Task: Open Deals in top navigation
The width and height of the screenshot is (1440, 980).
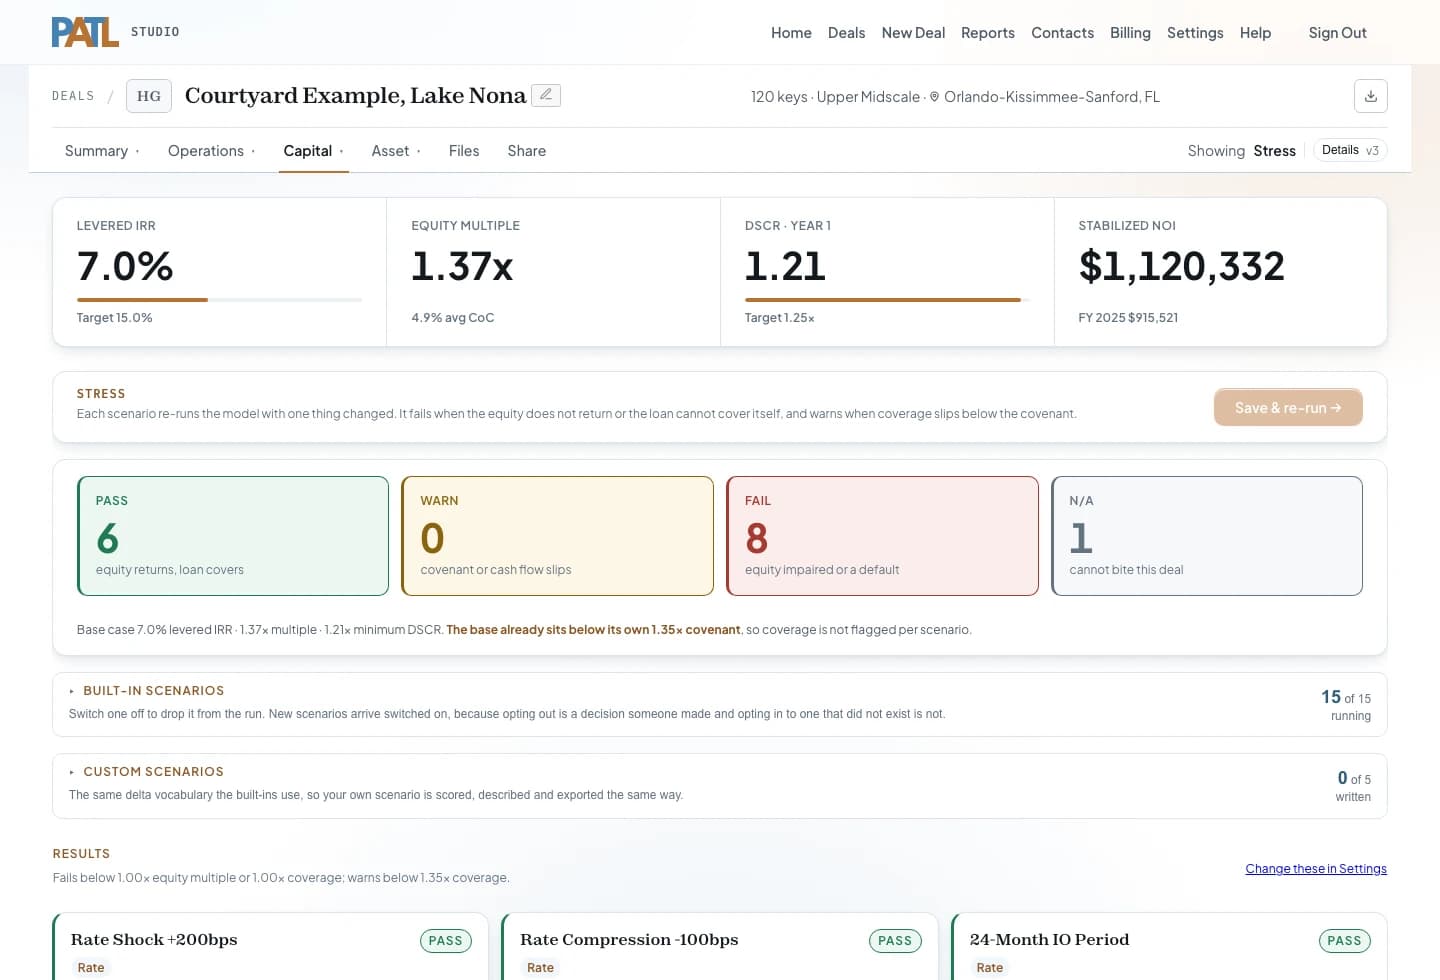Action: click(x=846, y=33)
